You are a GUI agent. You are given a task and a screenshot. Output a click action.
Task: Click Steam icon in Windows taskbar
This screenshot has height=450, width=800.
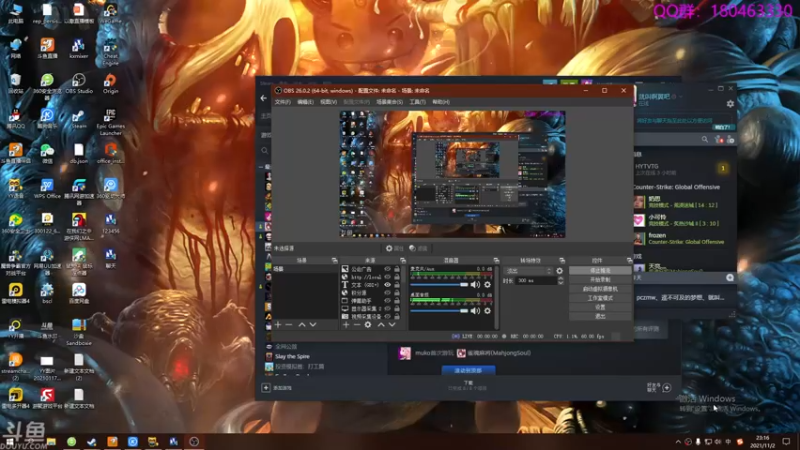92,442
